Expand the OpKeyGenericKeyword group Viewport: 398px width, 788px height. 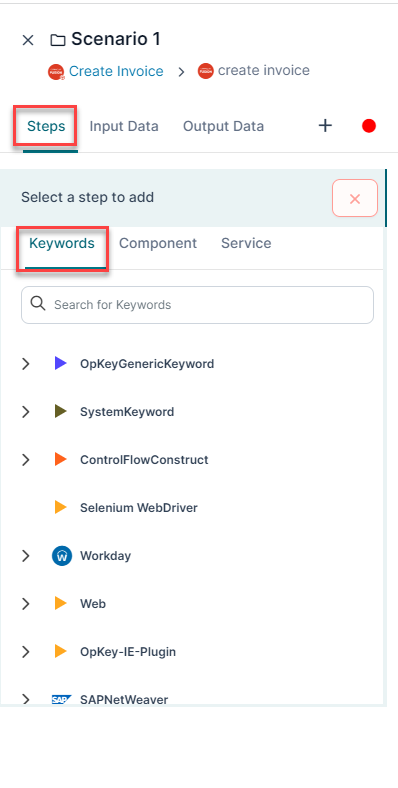(26, 364)
